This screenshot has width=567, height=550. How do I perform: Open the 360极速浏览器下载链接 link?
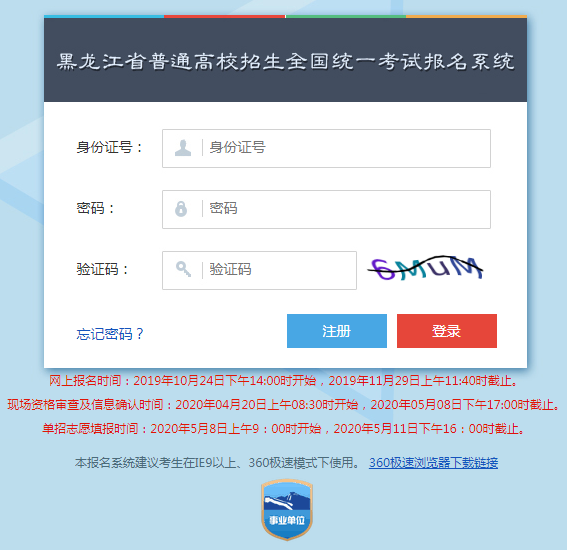click(x=433, y=462)
